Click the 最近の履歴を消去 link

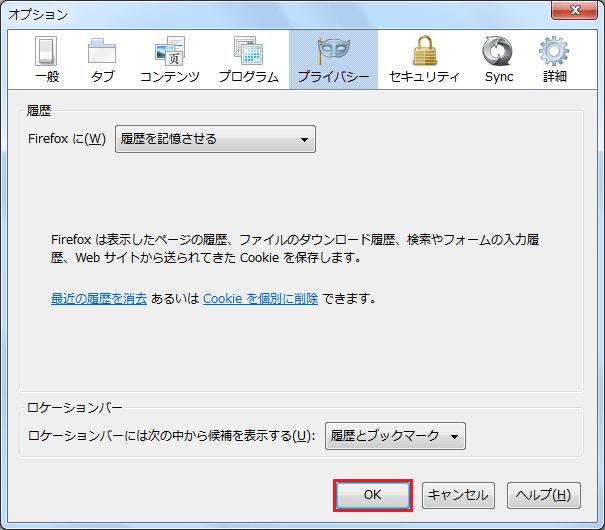[99, 299]
